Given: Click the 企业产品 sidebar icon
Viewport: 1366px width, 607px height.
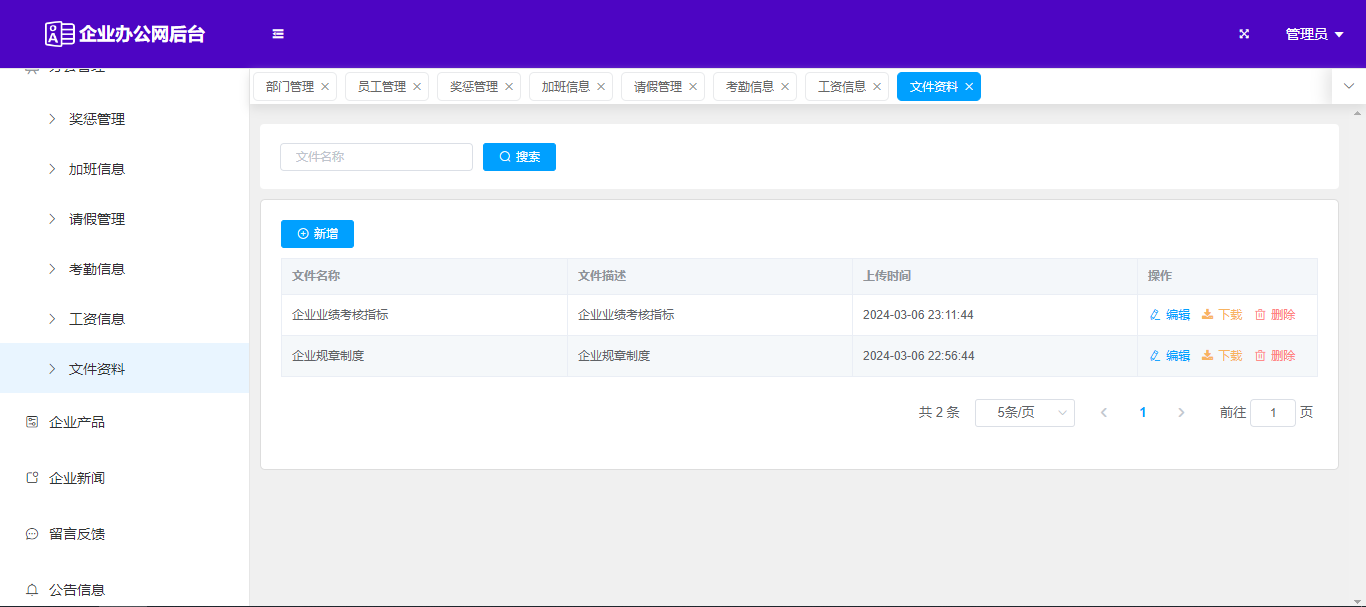Looking at the screenshot, I should (x=32, y=422).
